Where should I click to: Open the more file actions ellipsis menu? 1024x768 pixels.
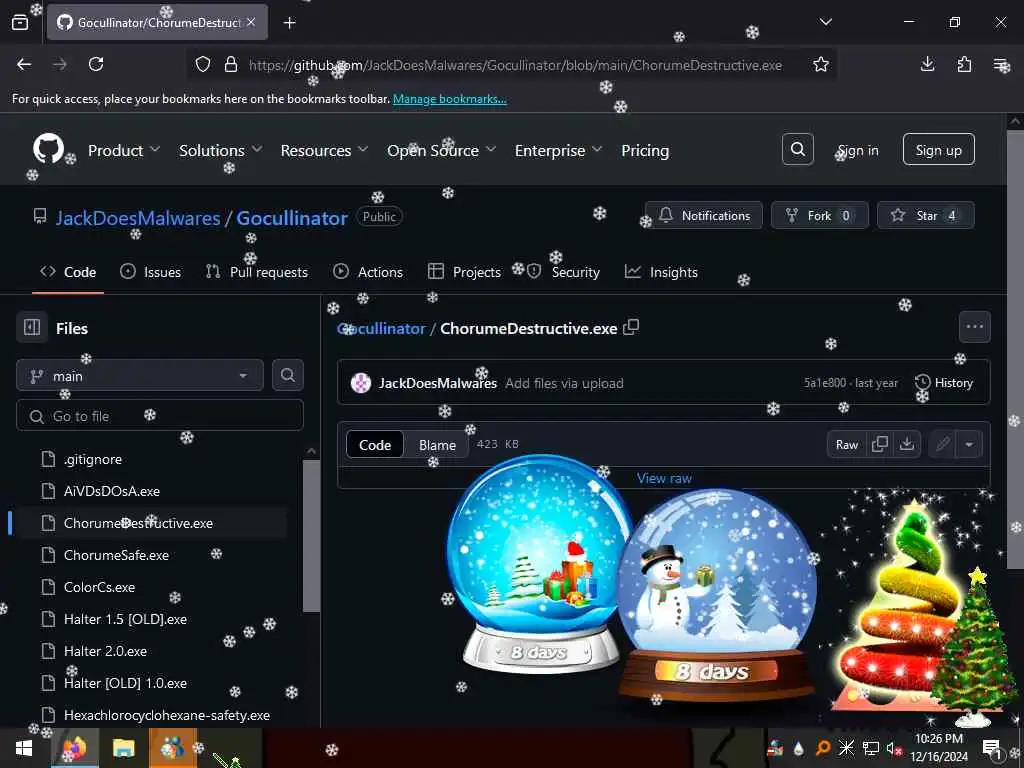[x=974, y=327]
